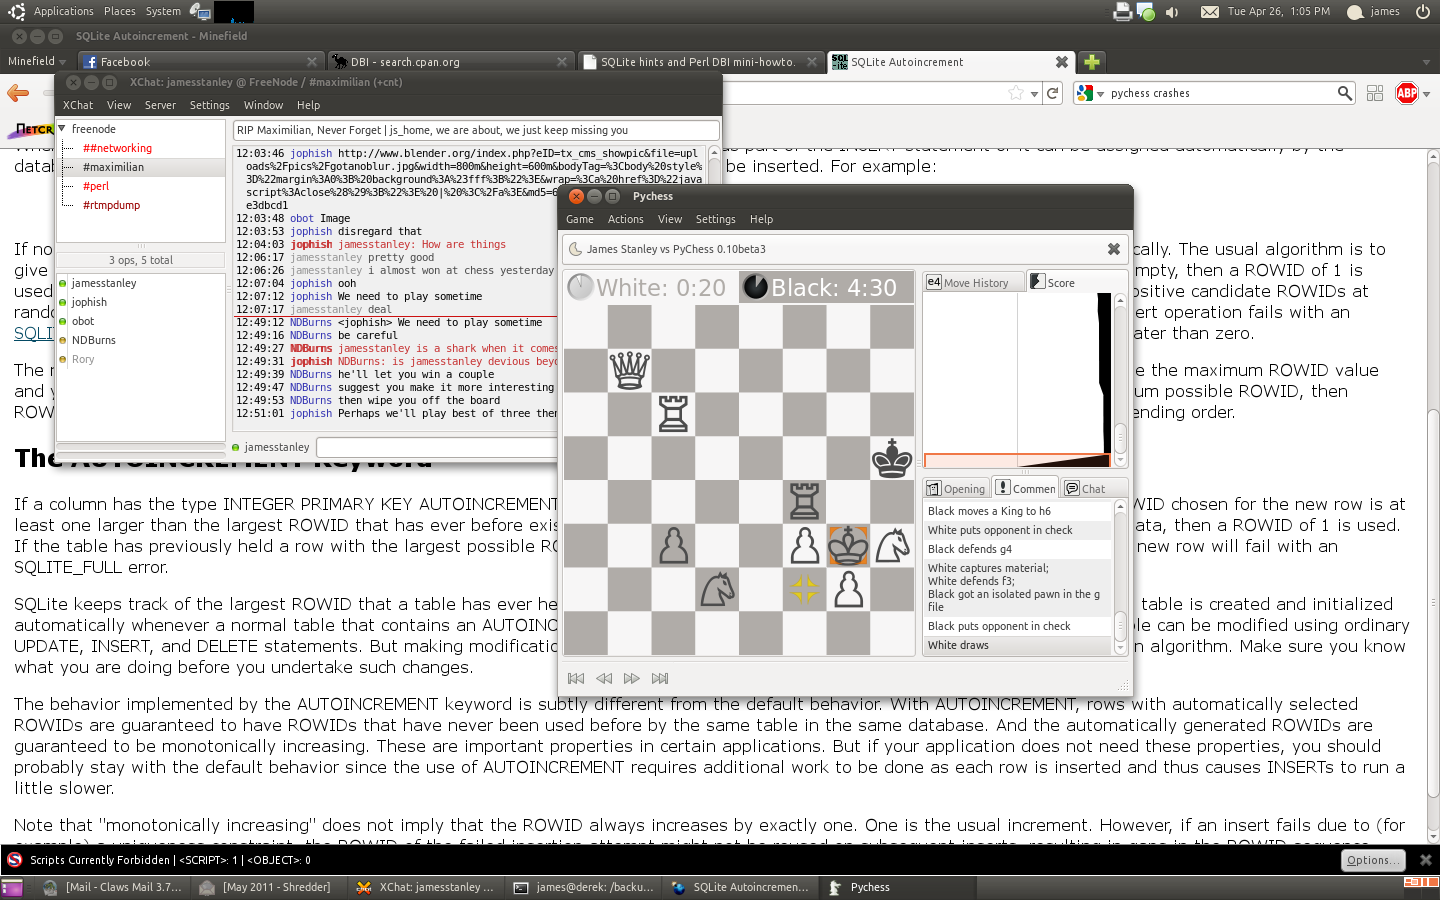Viewport: 1440px width, 900px height.
Task: Open the Actions menu in Pychess
Action: (x=625, y=219)
